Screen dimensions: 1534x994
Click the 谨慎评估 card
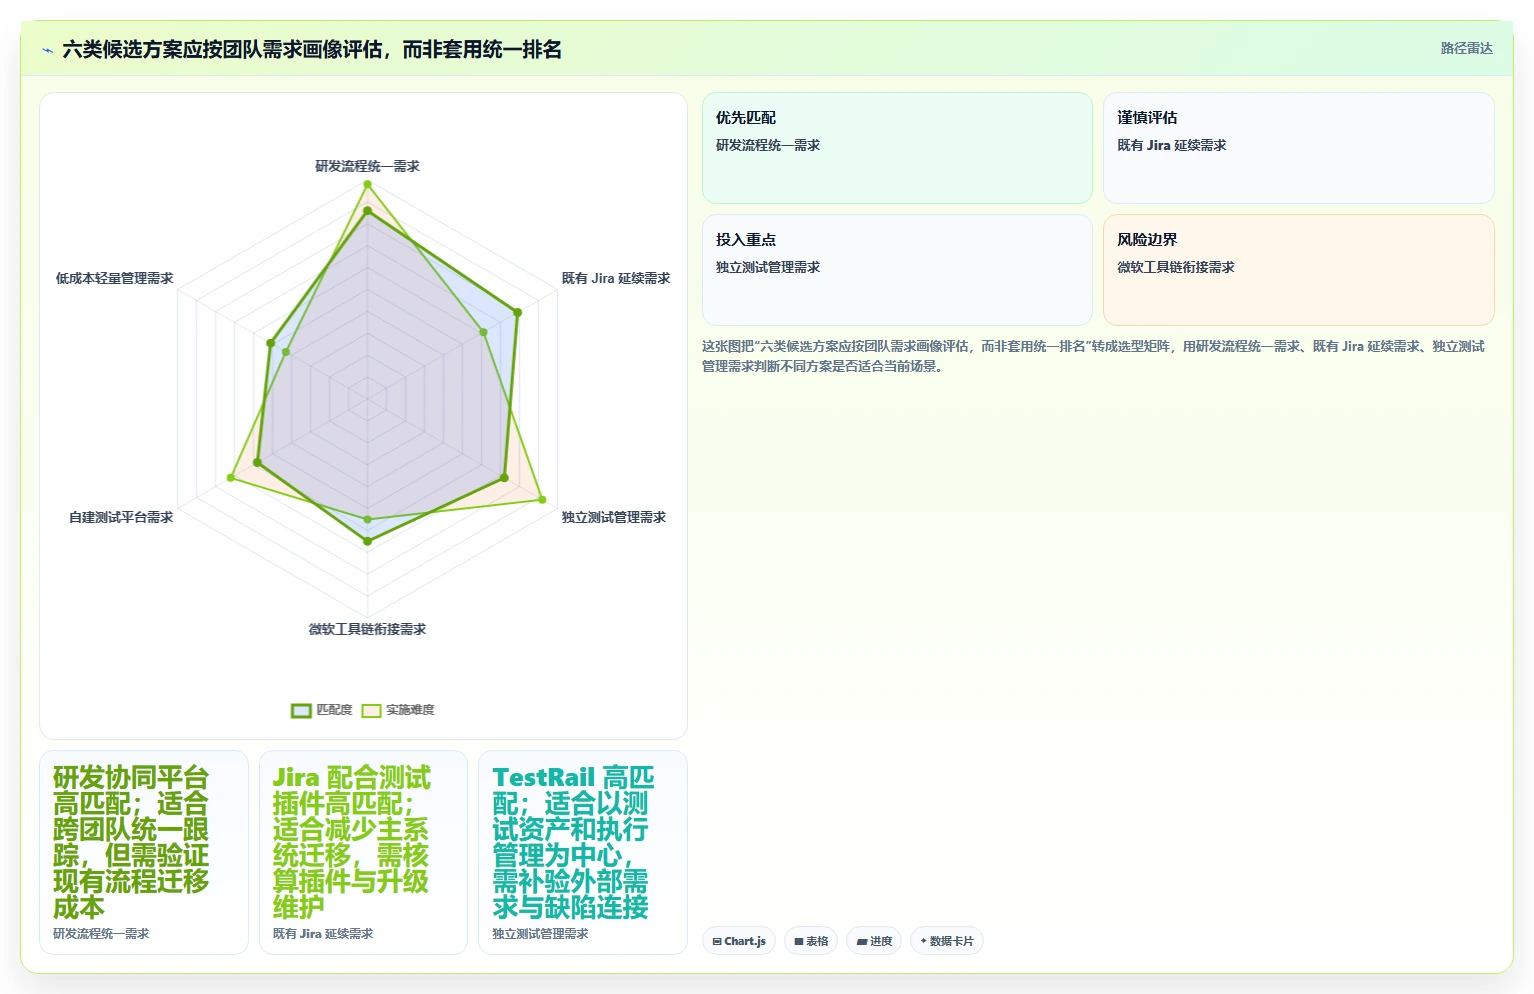coord(1298,148)
